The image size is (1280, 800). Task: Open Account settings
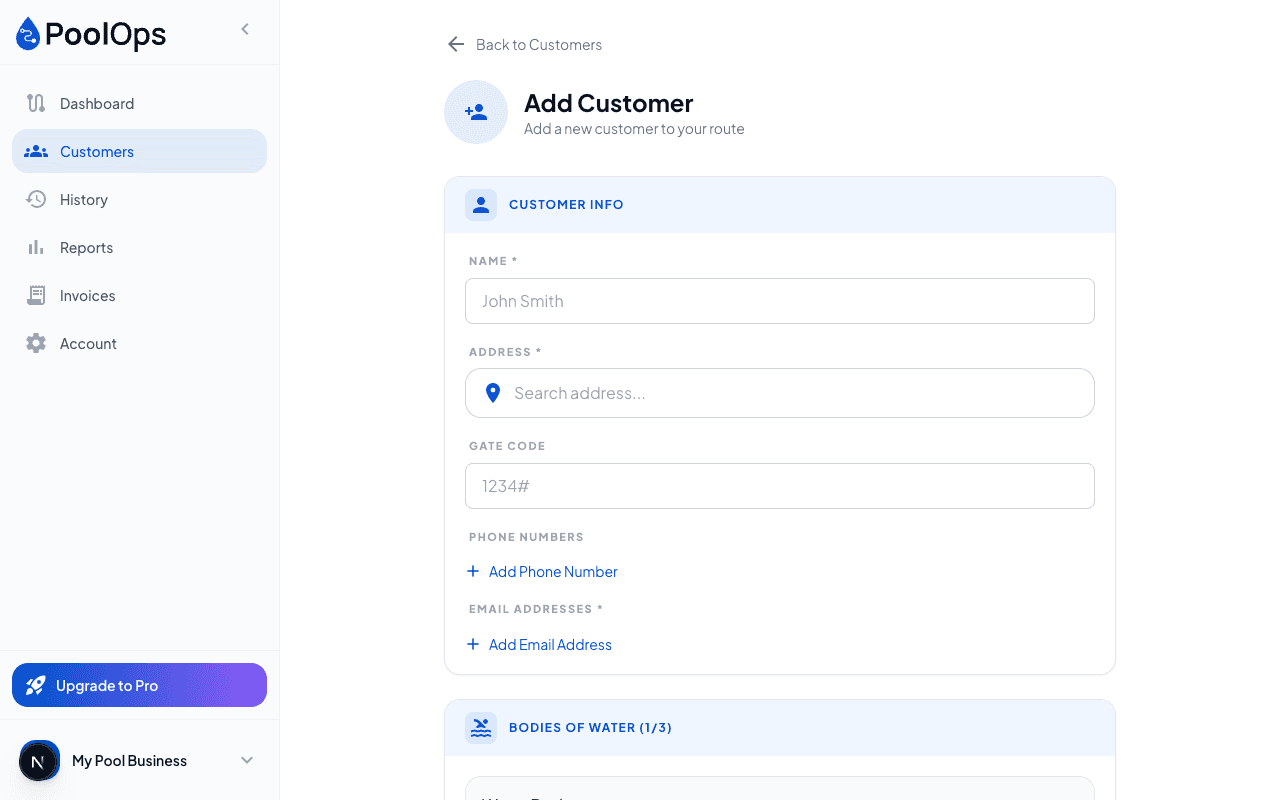point(88,343)
